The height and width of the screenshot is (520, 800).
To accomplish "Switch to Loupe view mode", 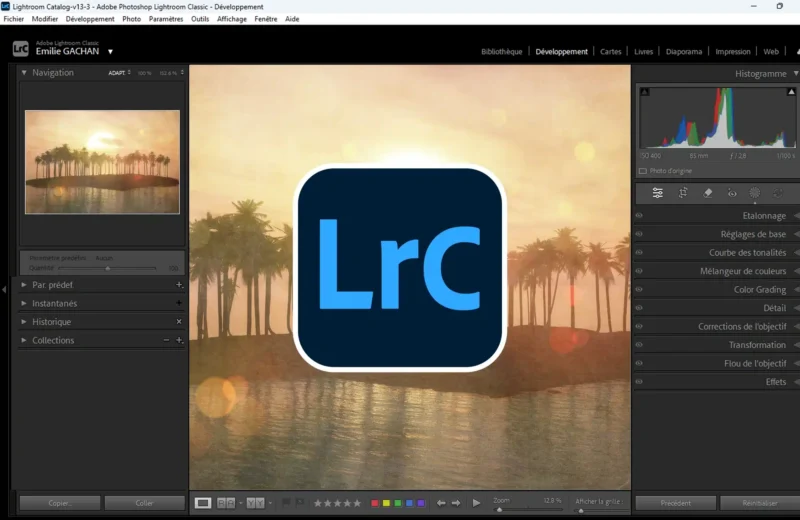I will pyautogui.click(x=203, y=503).
